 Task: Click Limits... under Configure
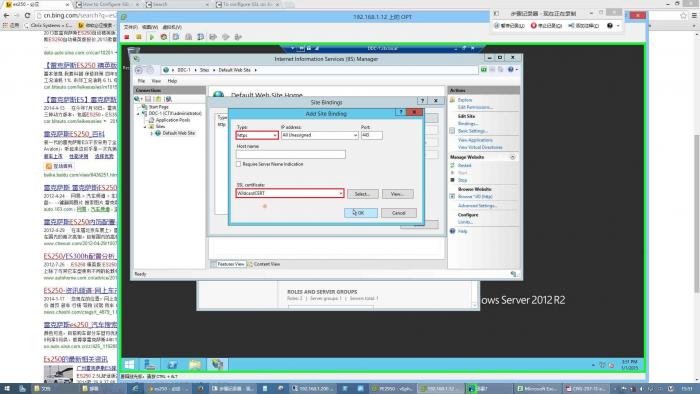click(465, 222)
